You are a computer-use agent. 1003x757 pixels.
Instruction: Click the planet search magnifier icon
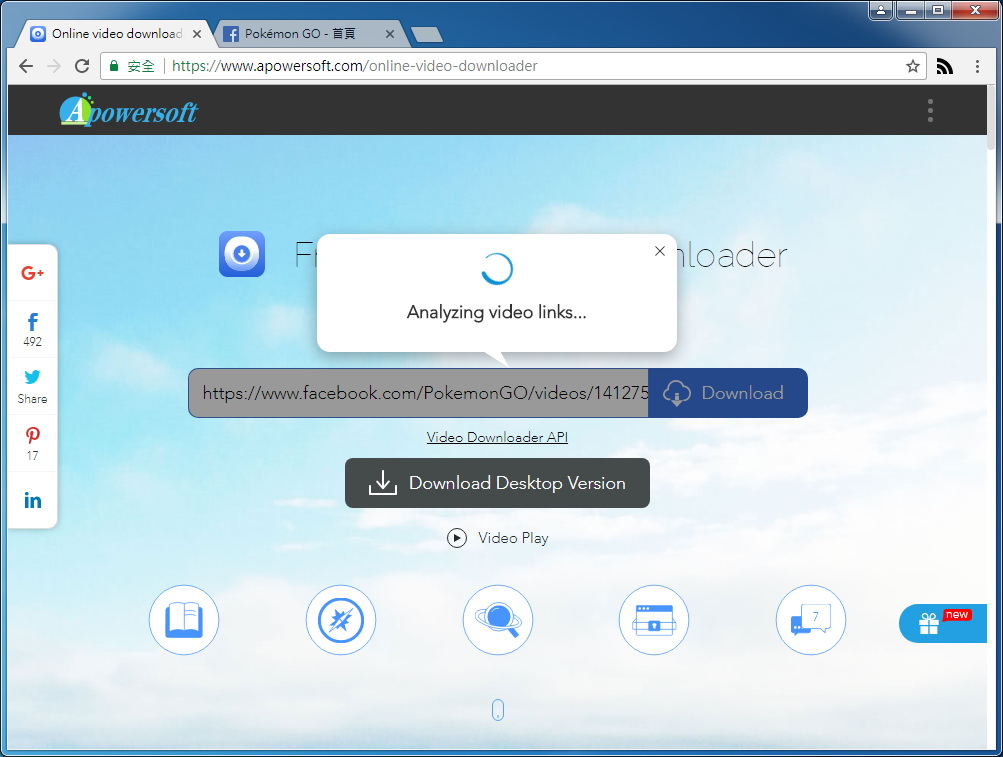(x=498, y=620)
